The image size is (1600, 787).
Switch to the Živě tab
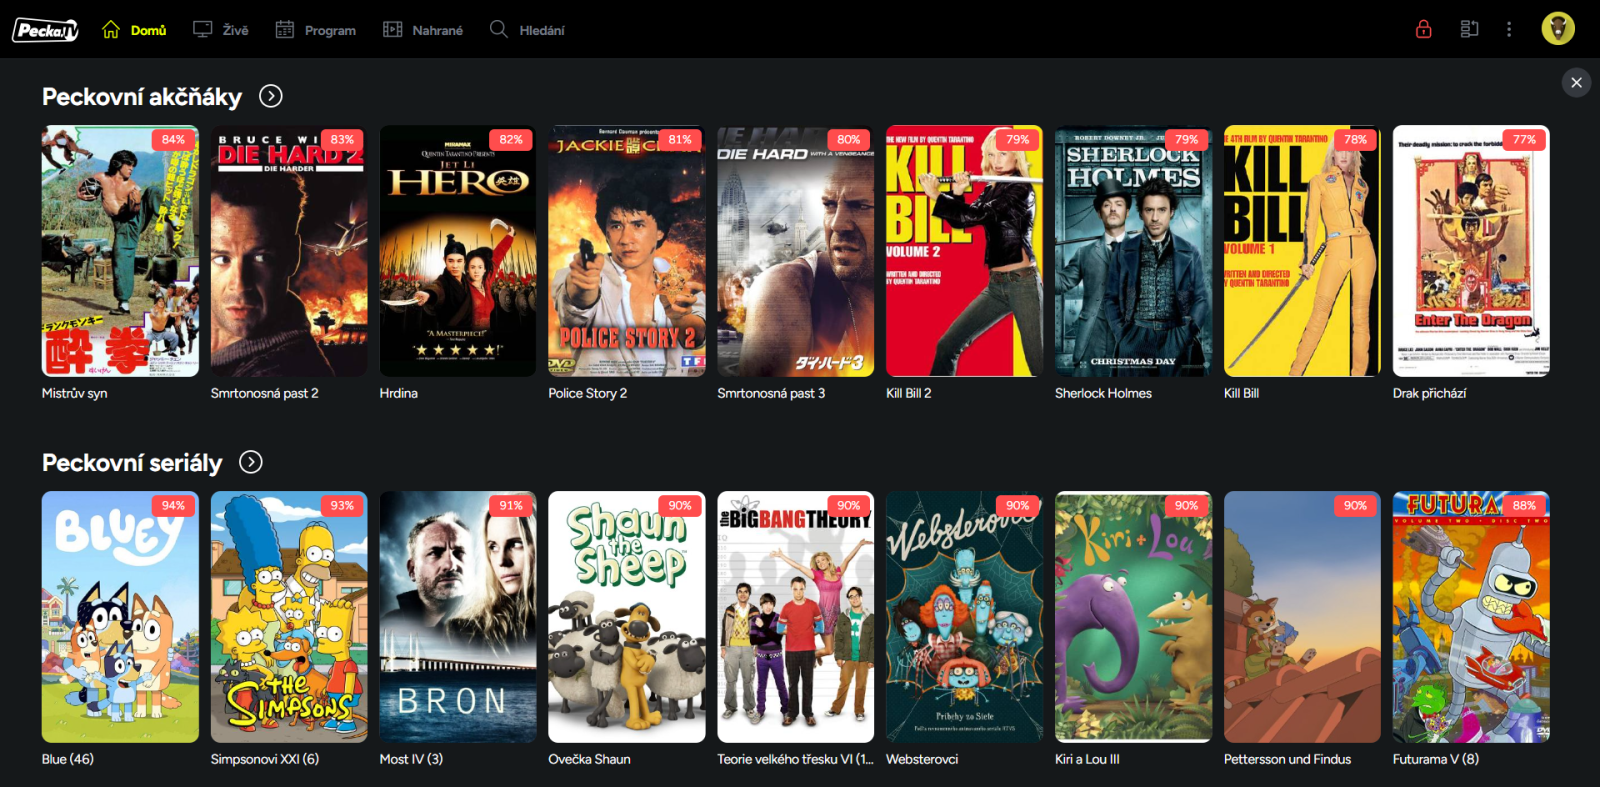[x=221, y=30]
